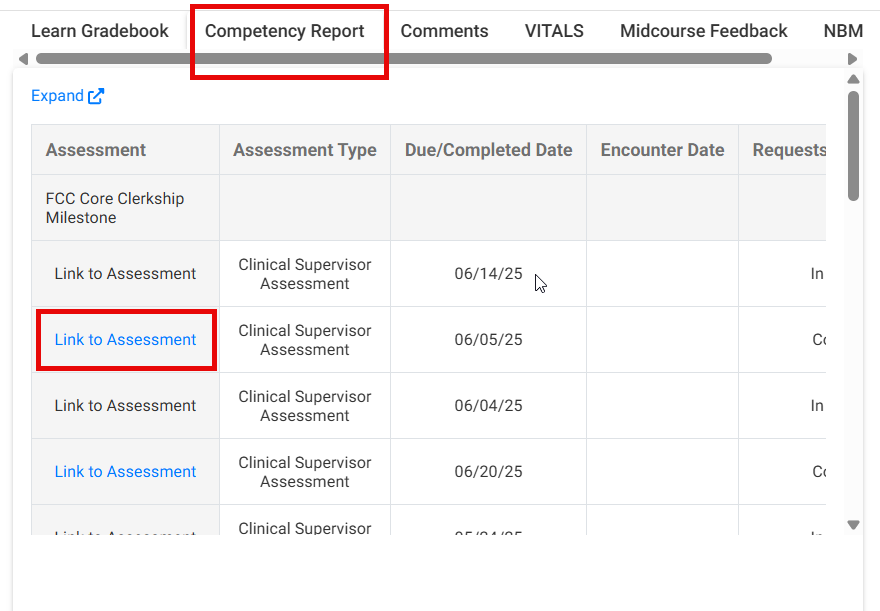Open Link to Assessment dated 06/20/25
The width and height of the screenshot is (880, 611).
click(125, 471)
